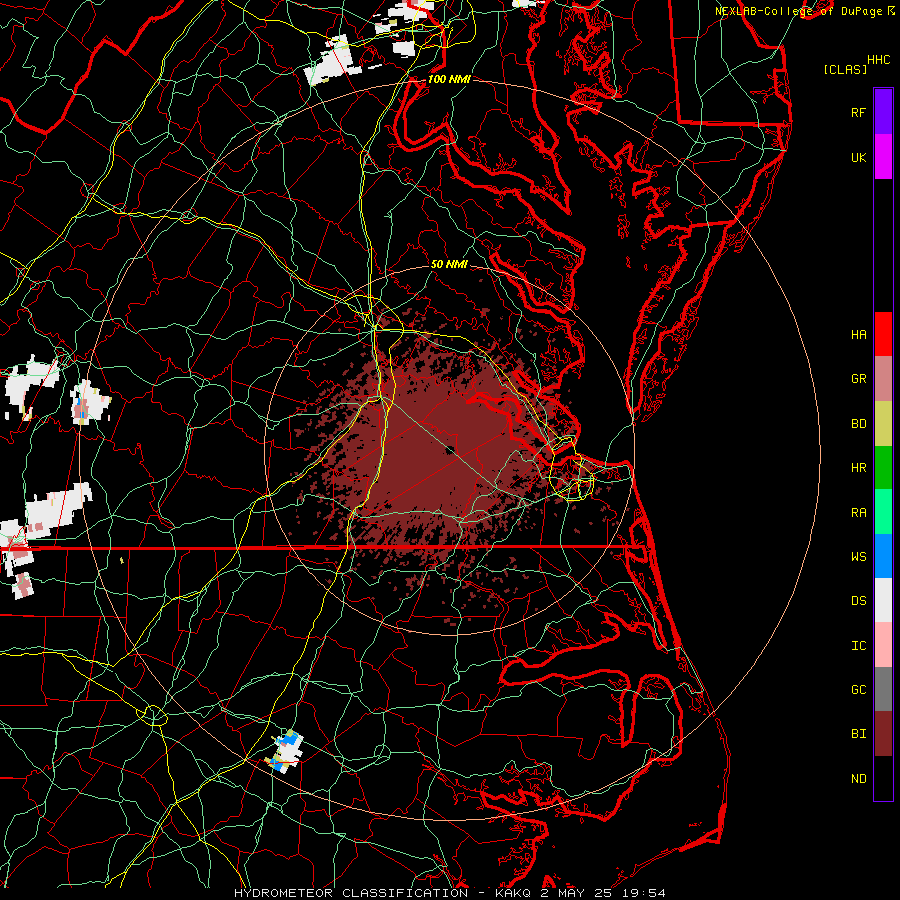This screenshot has width=900, height=900.
Task: Click the light pink IC swatch
Action: tap(883, 645)
